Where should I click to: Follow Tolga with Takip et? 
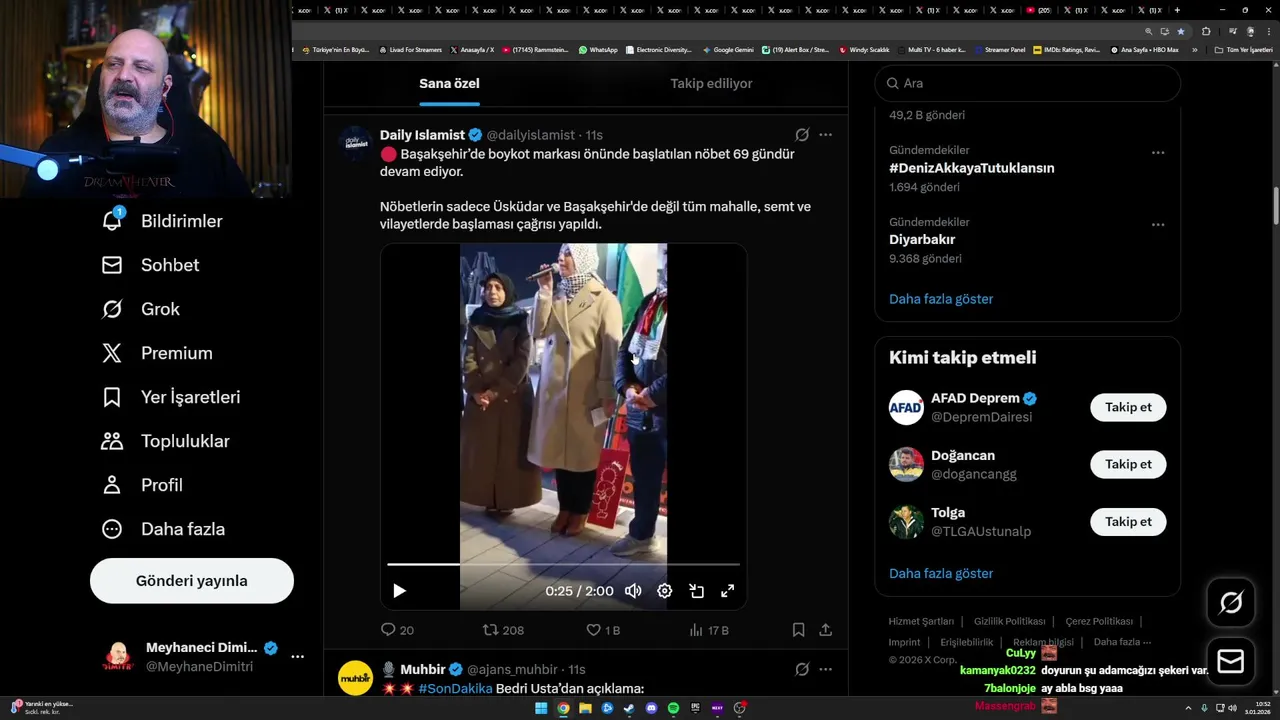pyautogui.click(x=1128, y=522)
